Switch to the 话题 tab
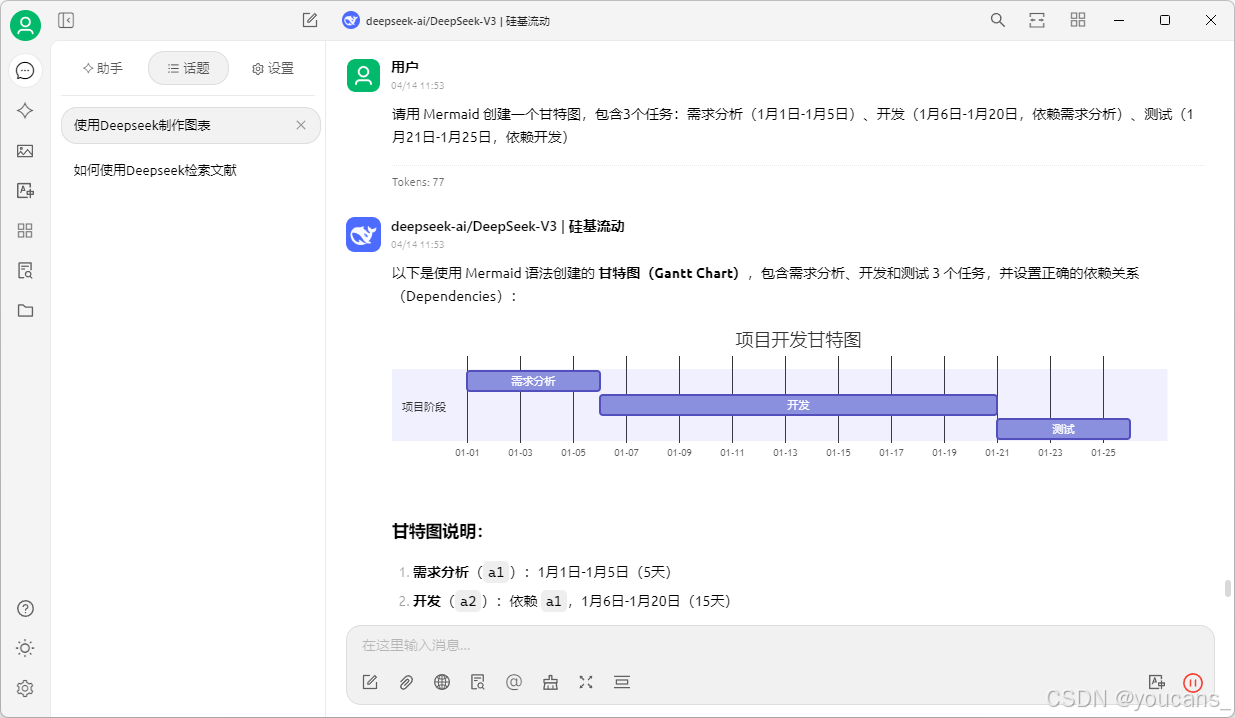Viewport: 1235px width, 718px height. click(188, 68)
